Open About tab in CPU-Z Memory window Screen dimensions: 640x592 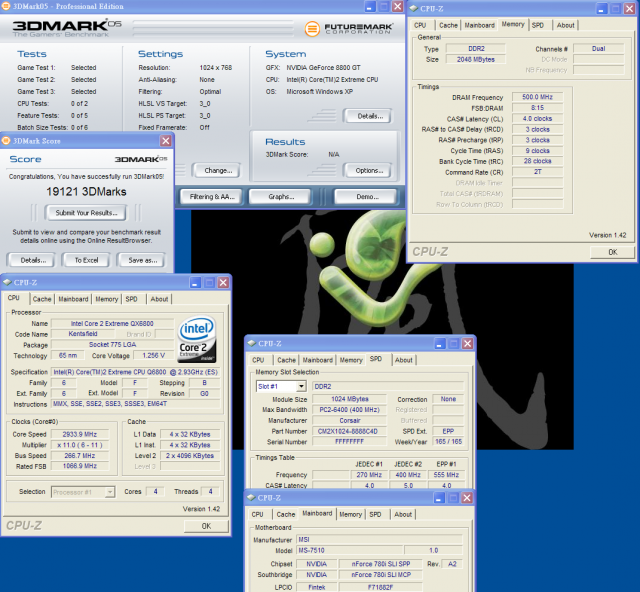click(x=565, y=25)
